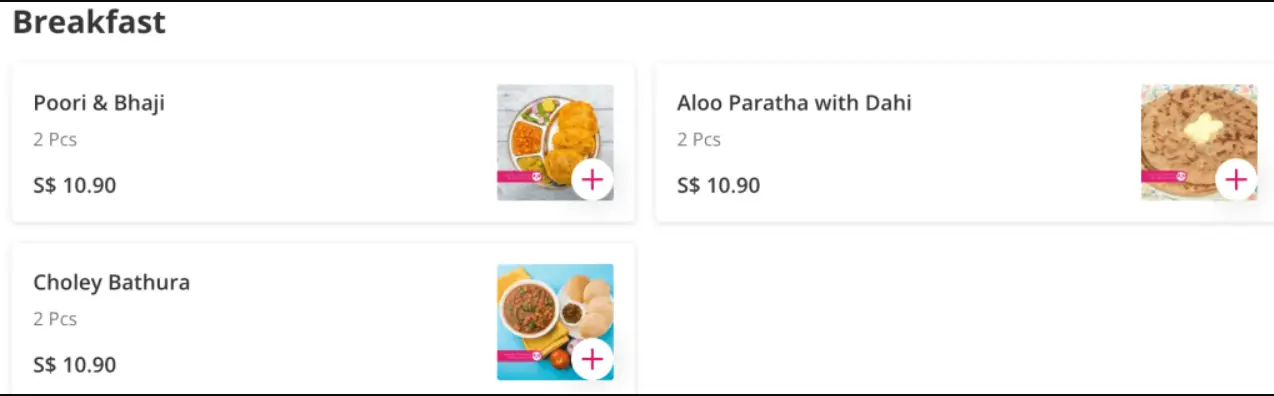Add Poori & Bhaji using plus icon
Viewport: 1274px width, 396px height.
(592, 180)
